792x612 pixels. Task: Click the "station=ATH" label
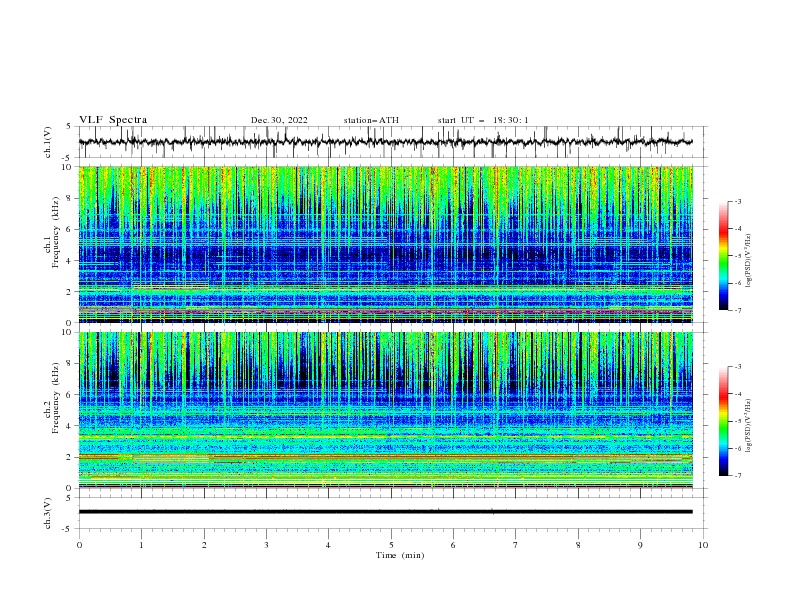click(371, 120)
